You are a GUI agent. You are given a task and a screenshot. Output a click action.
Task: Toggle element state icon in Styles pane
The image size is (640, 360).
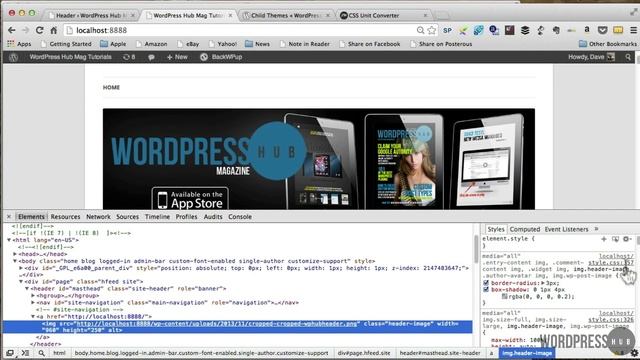[615, 239]
